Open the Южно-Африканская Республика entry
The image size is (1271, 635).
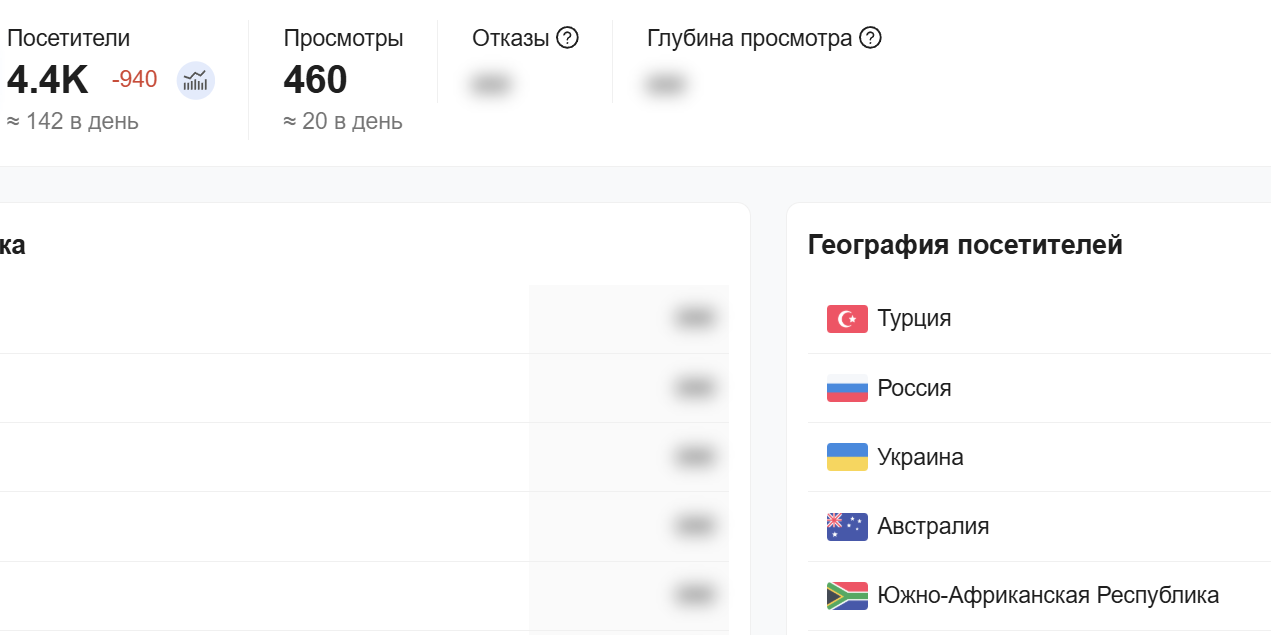1047,594
